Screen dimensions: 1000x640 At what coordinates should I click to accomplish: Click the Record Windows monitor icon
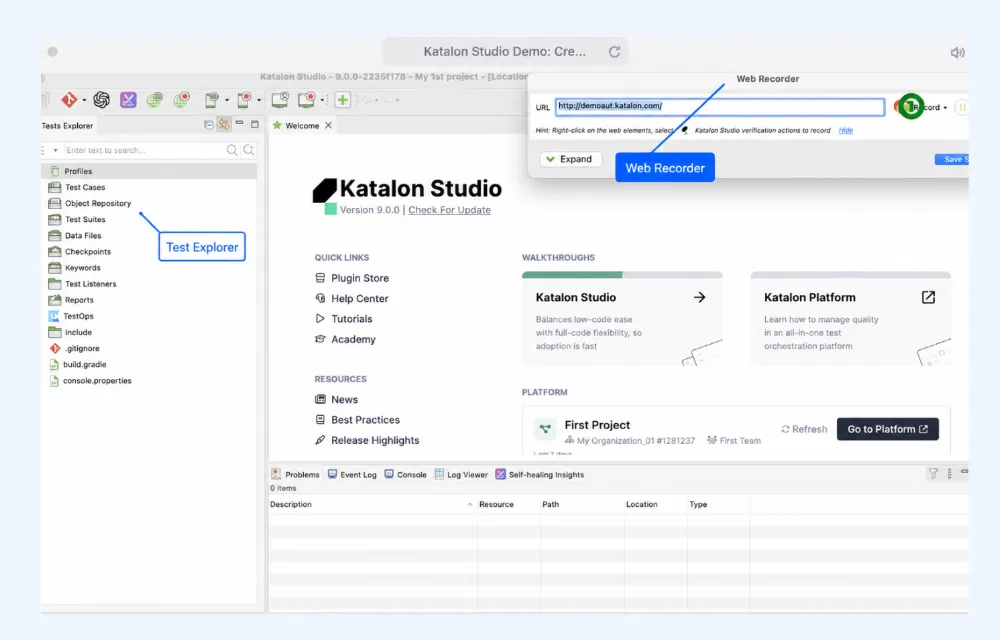pos(307,99)
